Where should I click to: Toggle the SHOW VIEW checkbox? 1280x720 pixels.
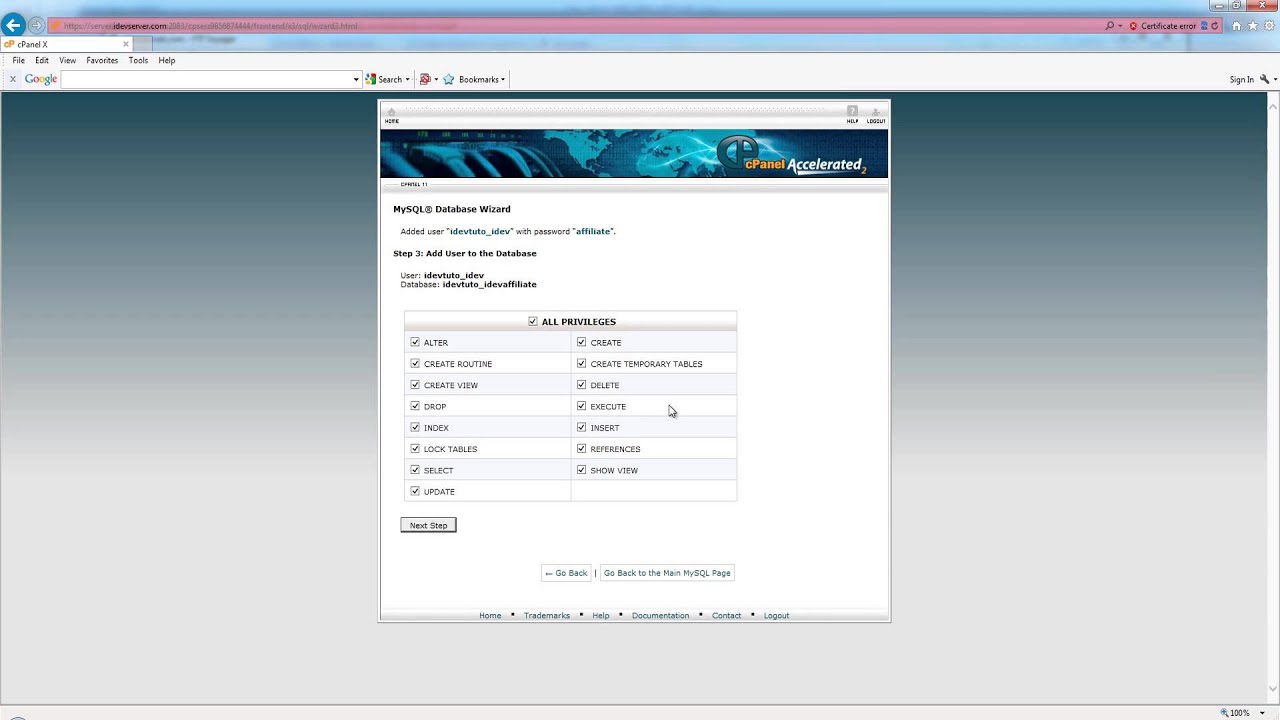[x=582, y=469]
